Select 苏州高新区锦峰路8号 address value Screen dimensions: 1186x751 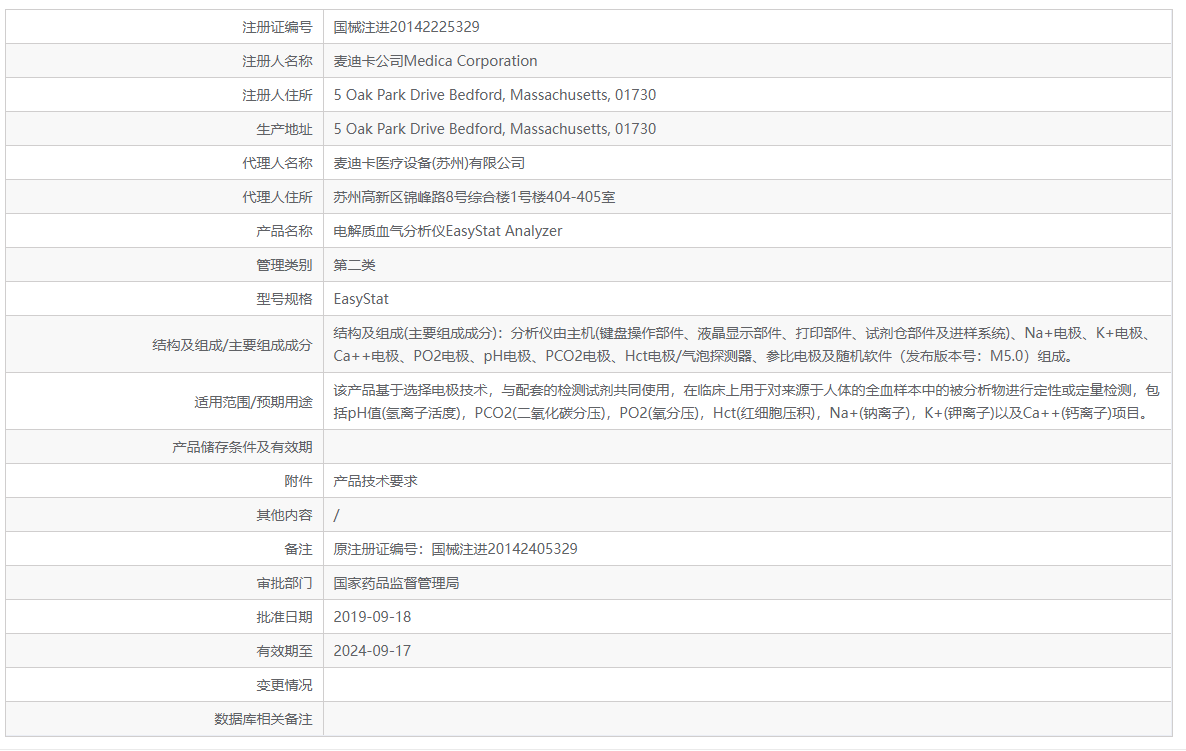tap(474, 197)
